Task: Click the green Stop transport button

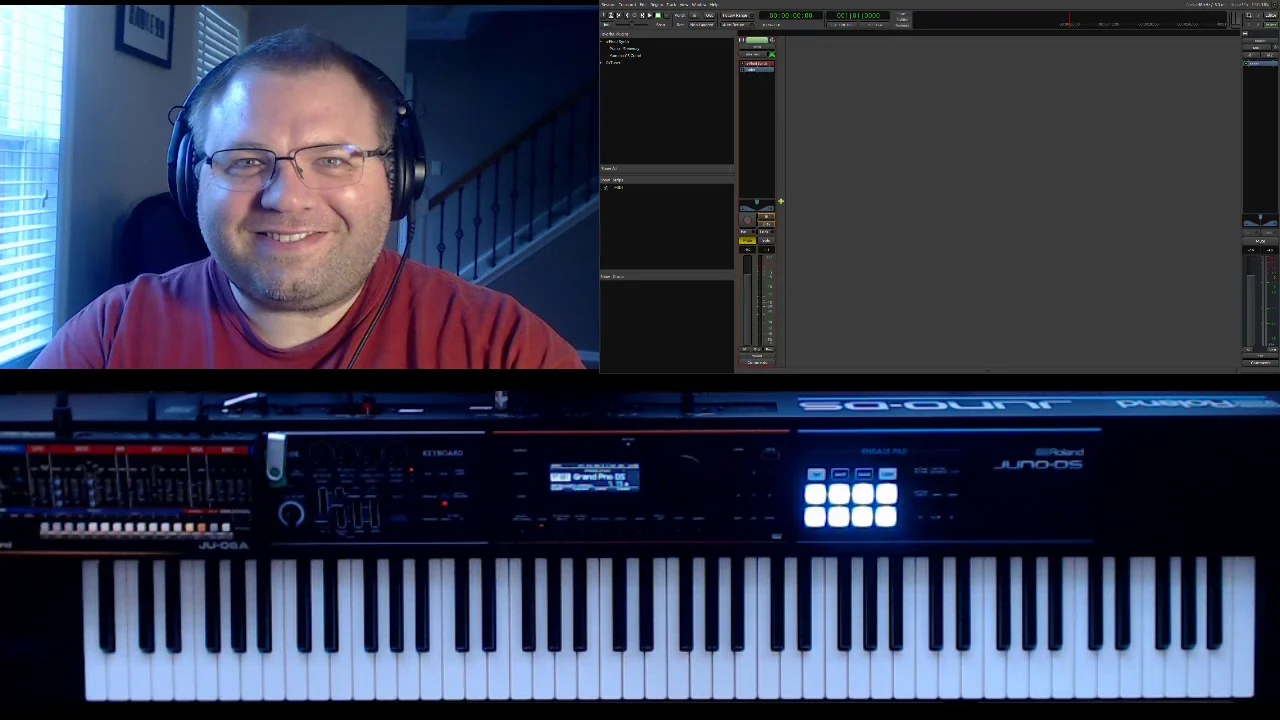Action: click(658, 15)
